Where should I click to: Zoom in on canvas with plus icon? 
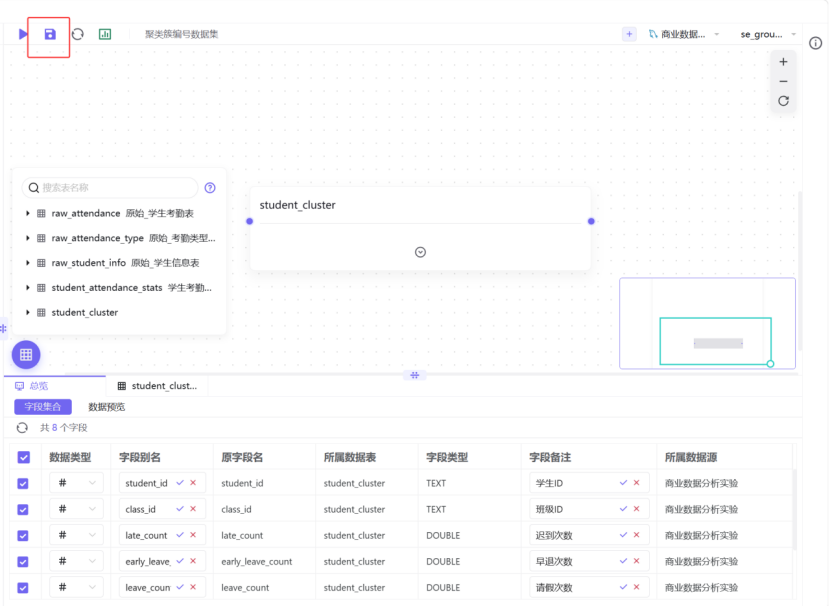783,62
